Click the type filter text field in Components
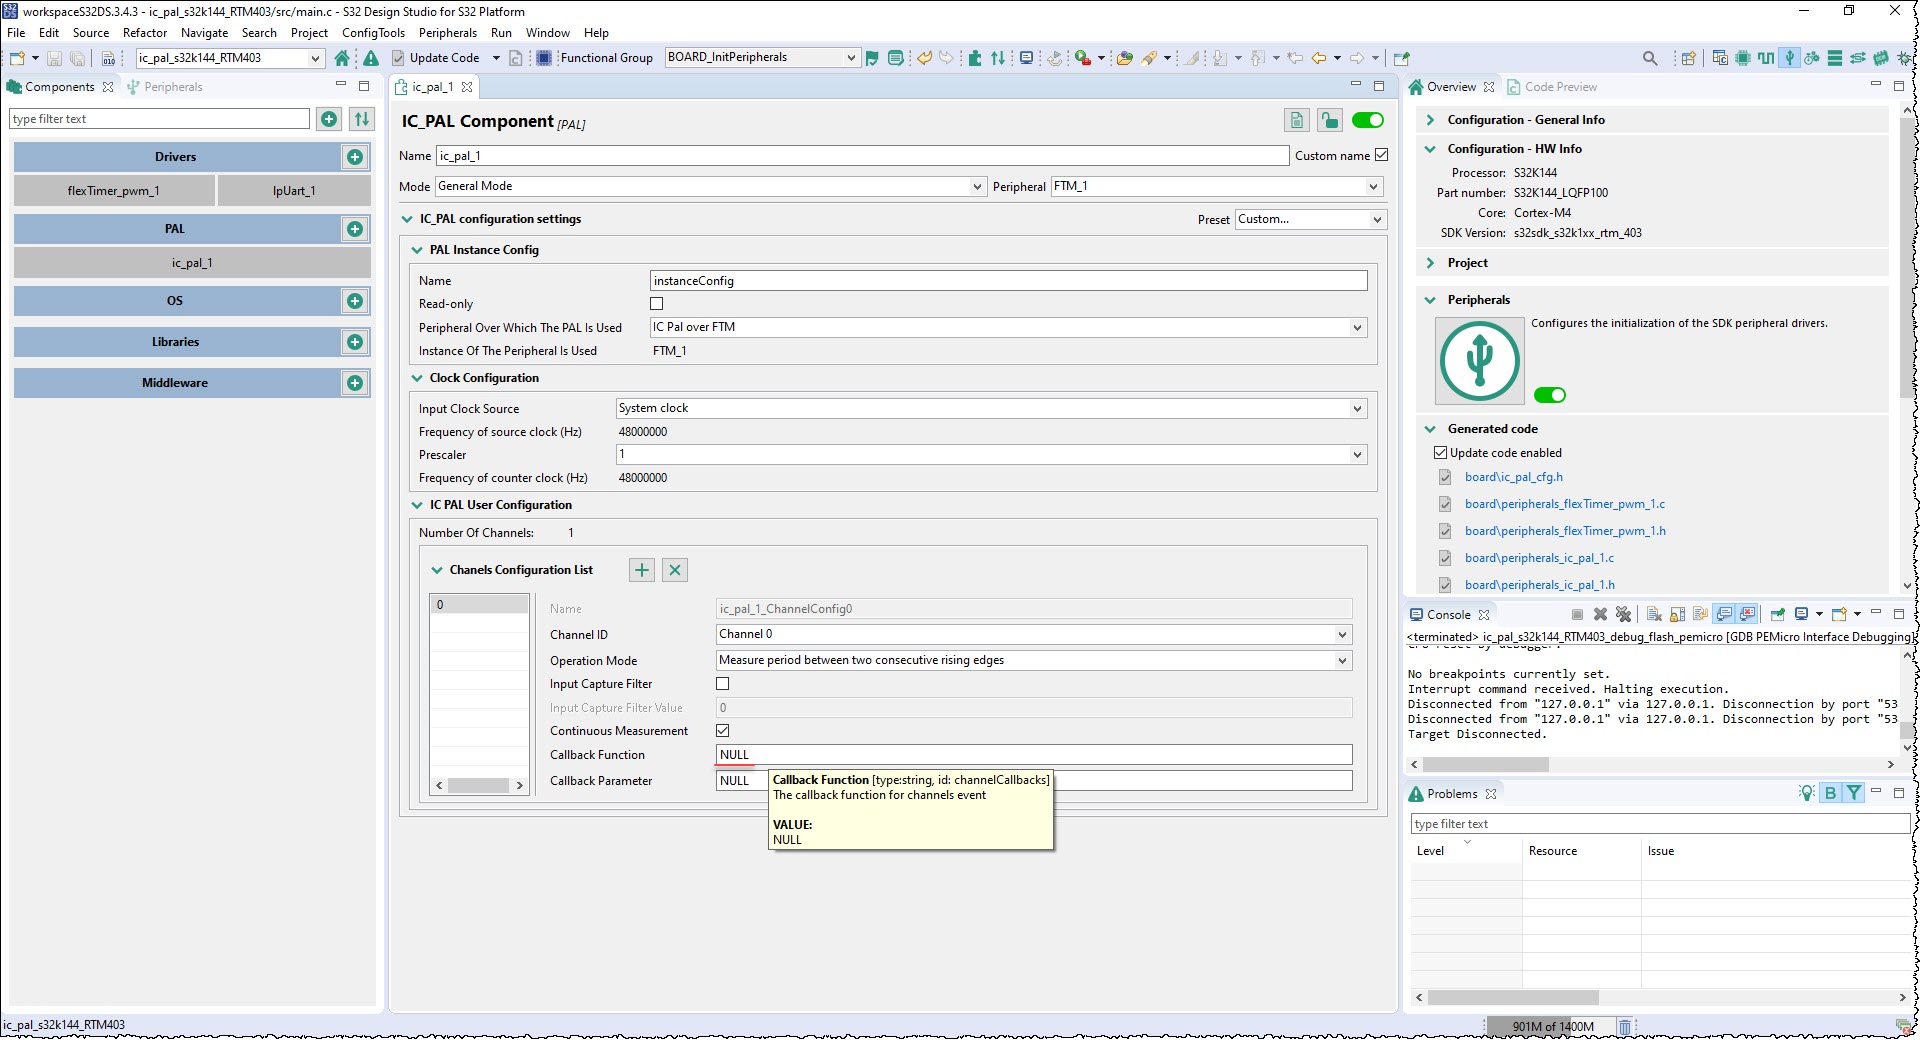Screen dimensions: 1920x1040 click(x=158, y=118)
